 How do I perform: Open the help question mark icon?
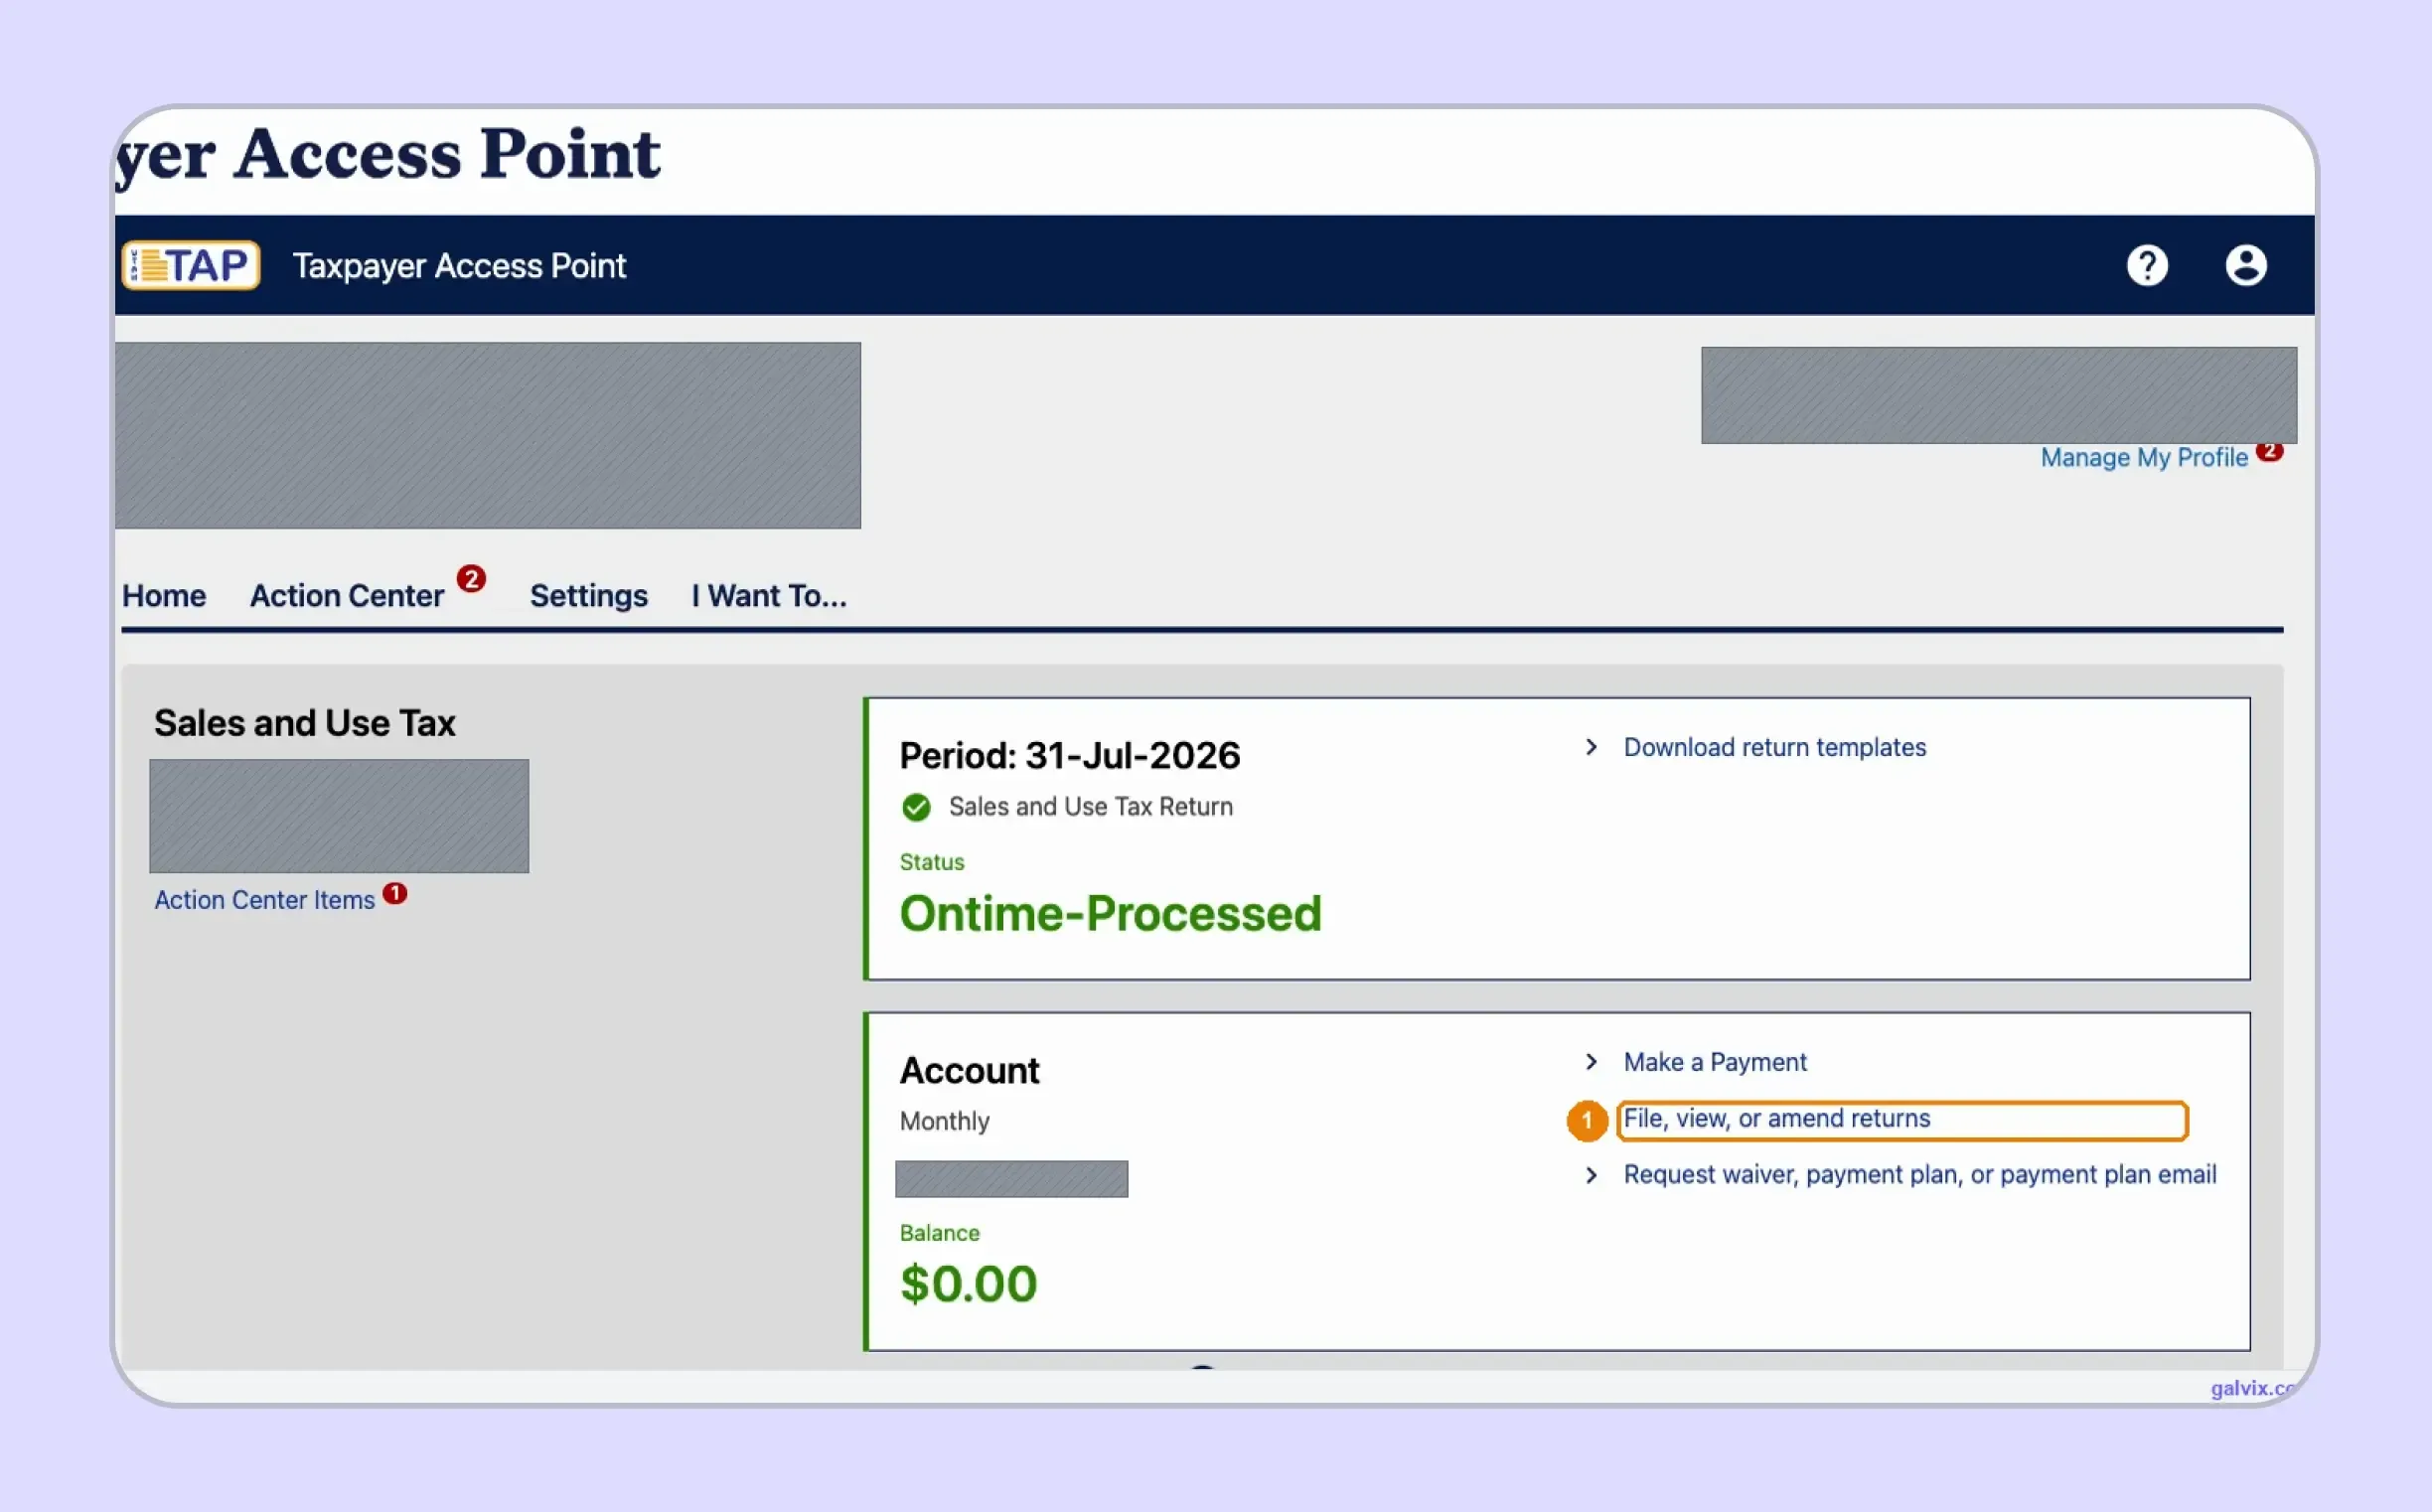2147,265
